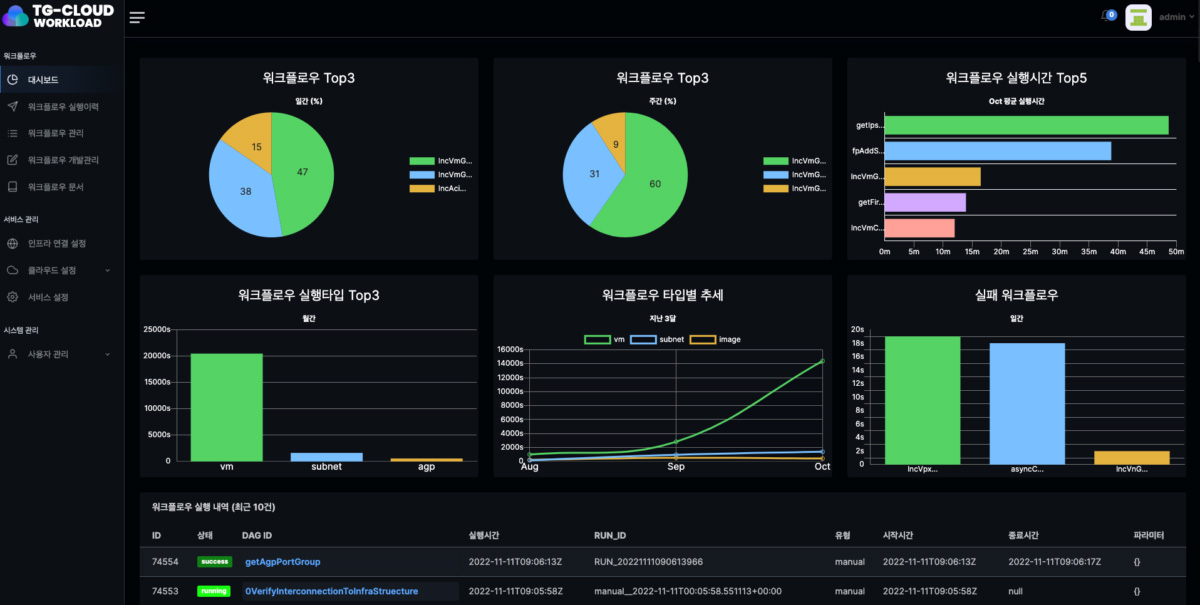Click the admin user avatar image
The width and height of the screenshot is (1200, 605).
click(1138, 17)
